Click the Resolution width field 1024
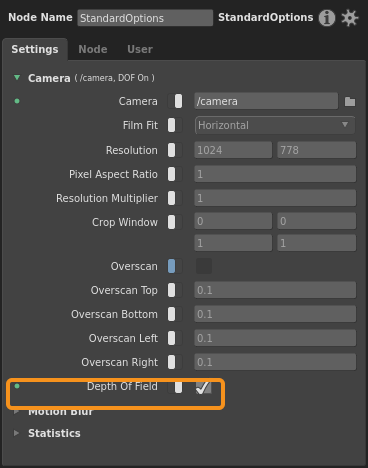368x468 pixels. coord(233,150)
